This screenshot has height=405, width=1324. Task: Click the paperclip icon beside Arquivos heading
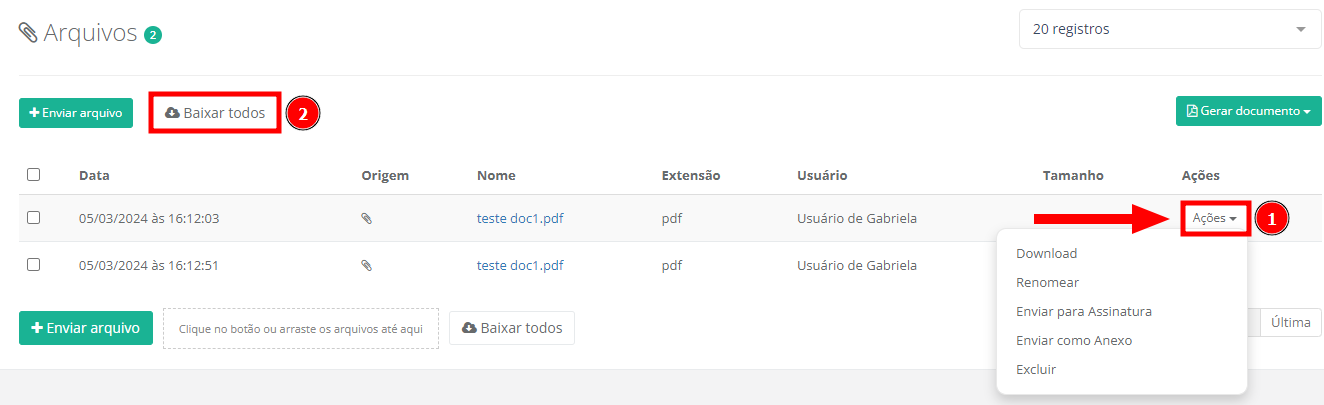(x=28, y=33)
